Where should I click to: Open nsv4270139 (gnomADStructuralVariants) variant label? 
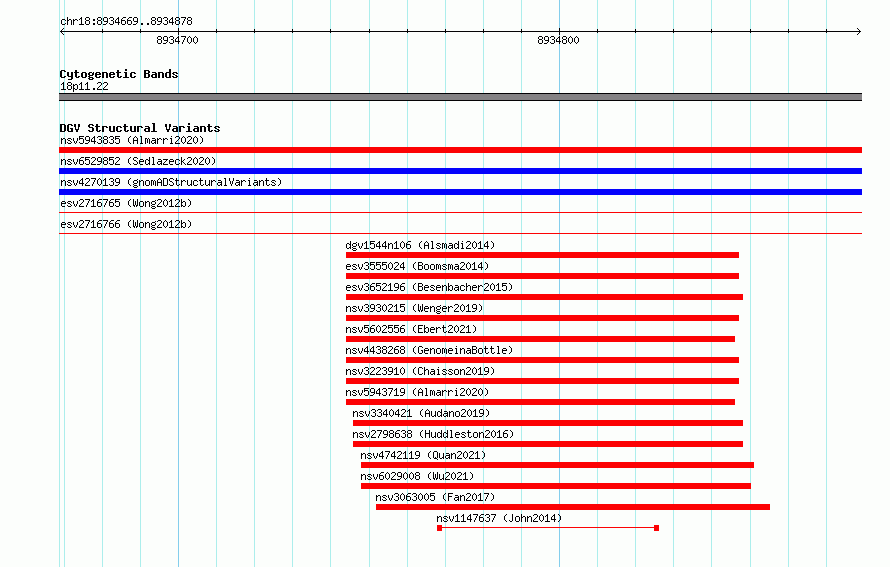171,182
